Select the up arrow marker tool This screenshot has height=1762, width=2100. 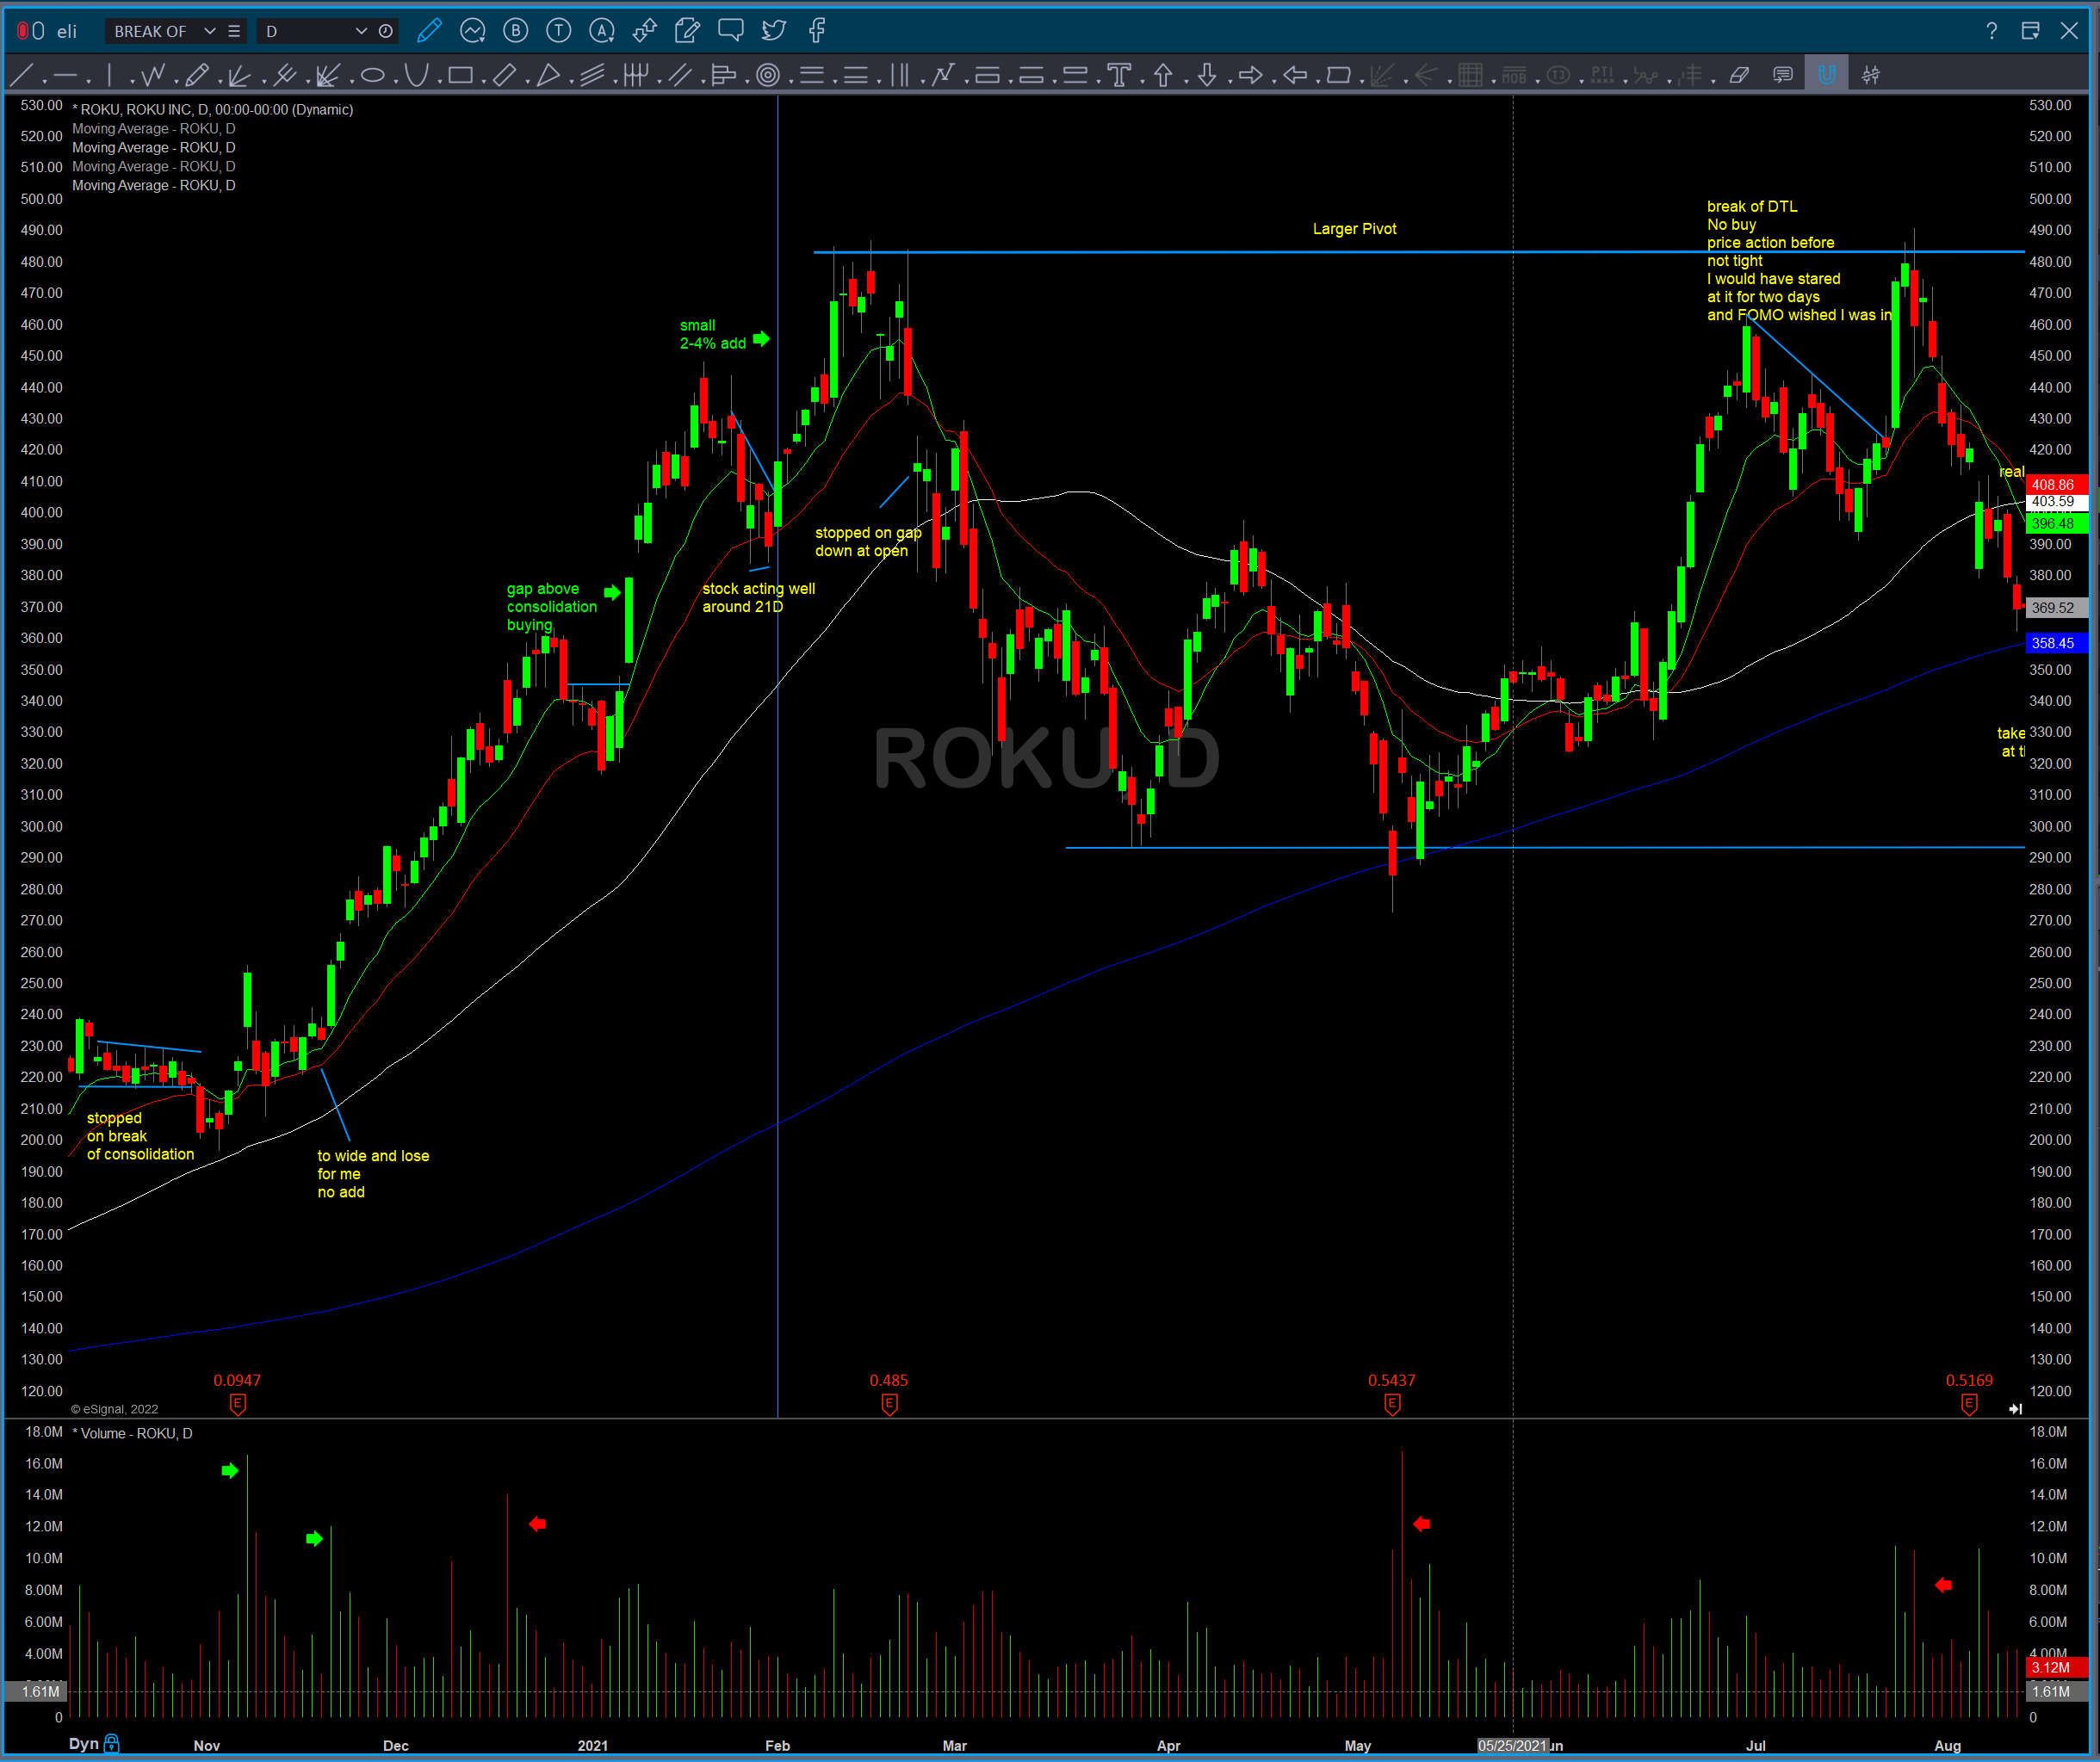[1163, 75]
